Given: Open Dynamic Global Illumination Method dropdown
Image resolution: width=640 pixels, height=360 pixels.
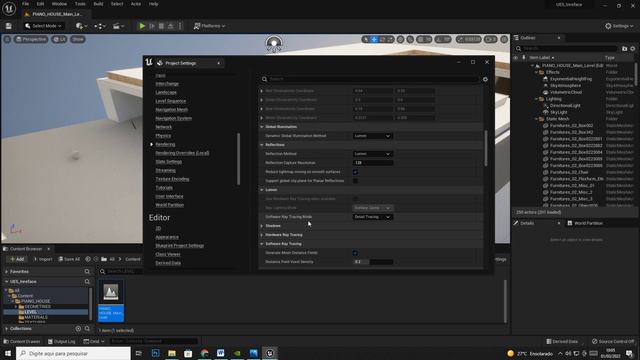Looking at the screenshot, I should tap(373, 136).
